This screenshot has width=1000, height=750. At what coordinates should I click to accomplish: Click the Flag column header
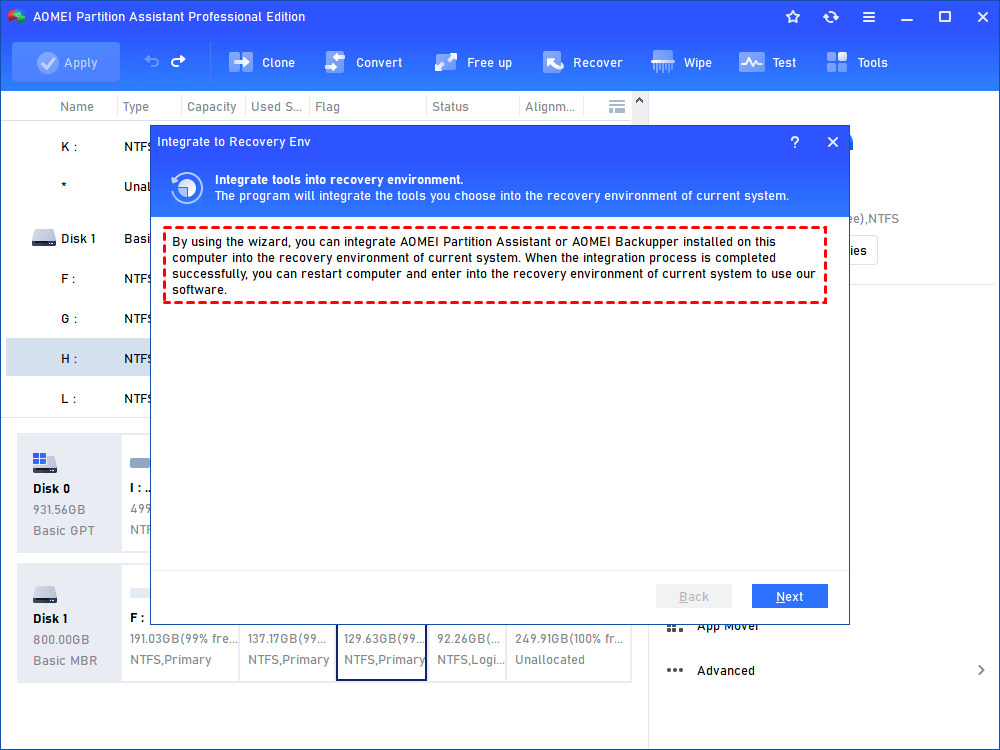327,107
